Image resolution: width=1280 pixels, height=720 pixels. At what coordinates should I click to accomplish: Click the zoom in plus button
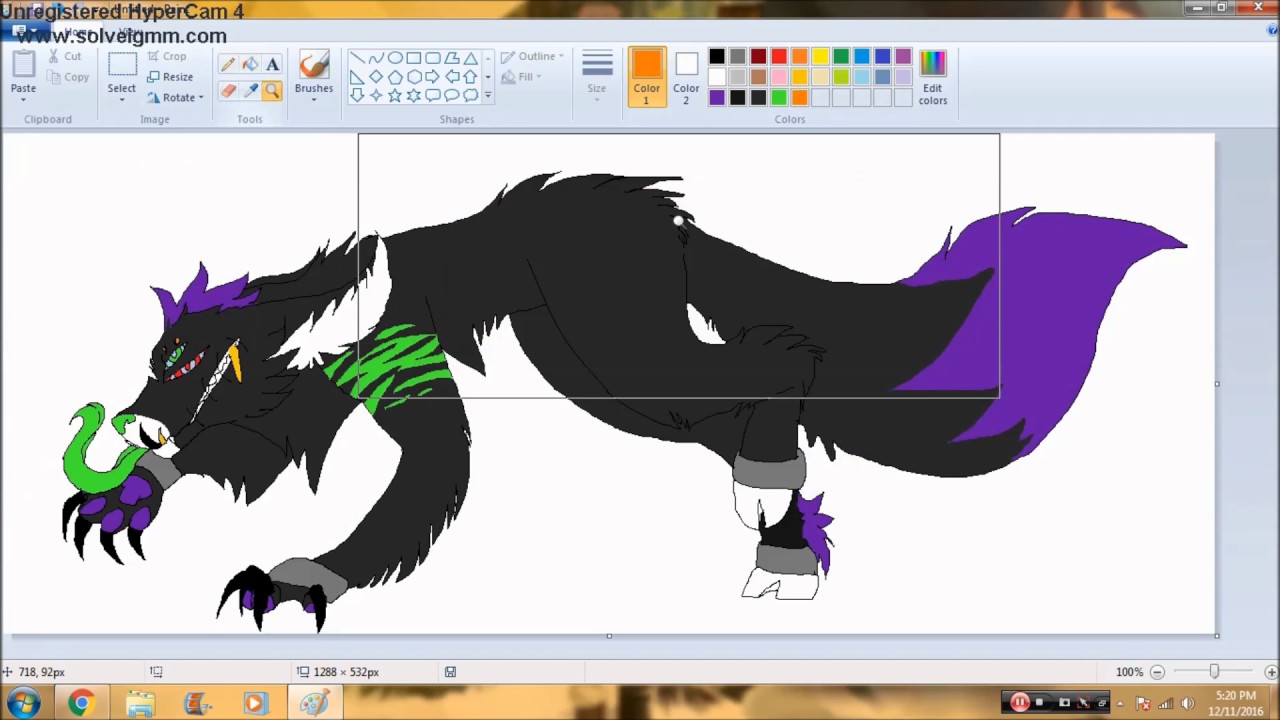1271,672
